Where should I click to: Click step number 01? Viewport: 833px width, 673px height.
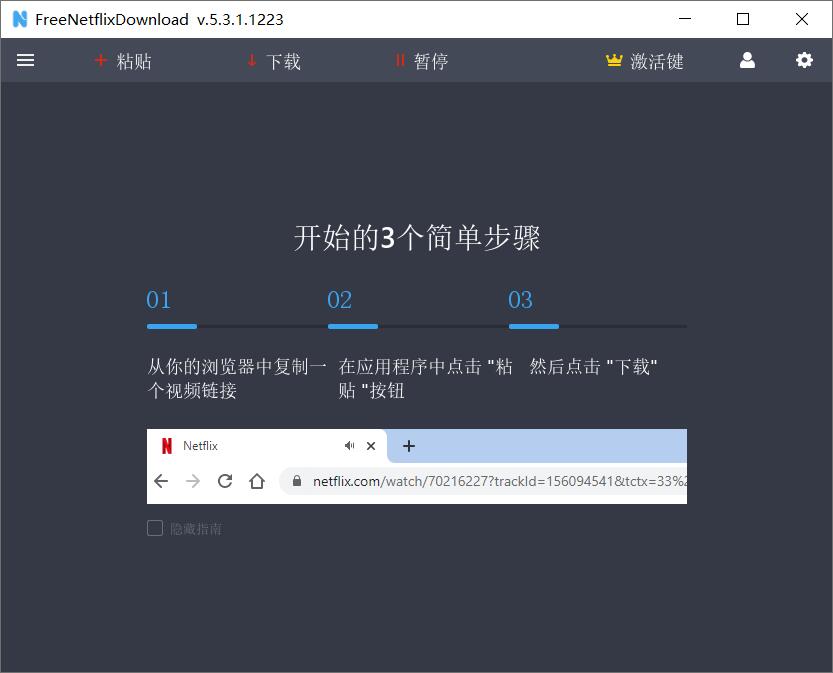pyautogui.click(x=159, y=300)
